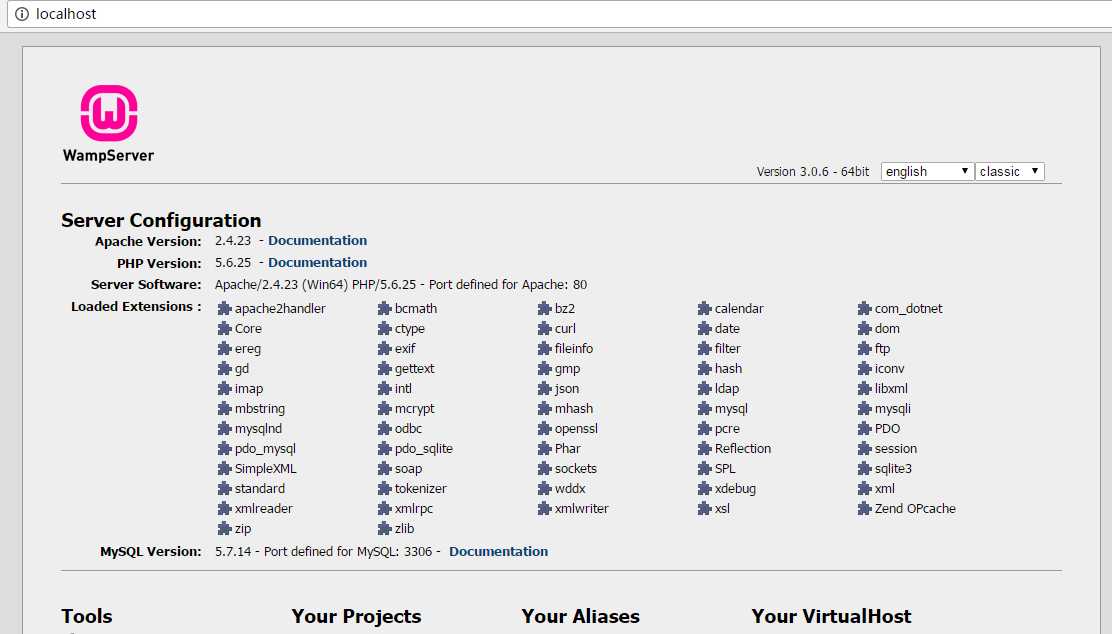The image size is (1112, 634).
Task: Click puzzle icon next to ldap
Action: (704, 389)
